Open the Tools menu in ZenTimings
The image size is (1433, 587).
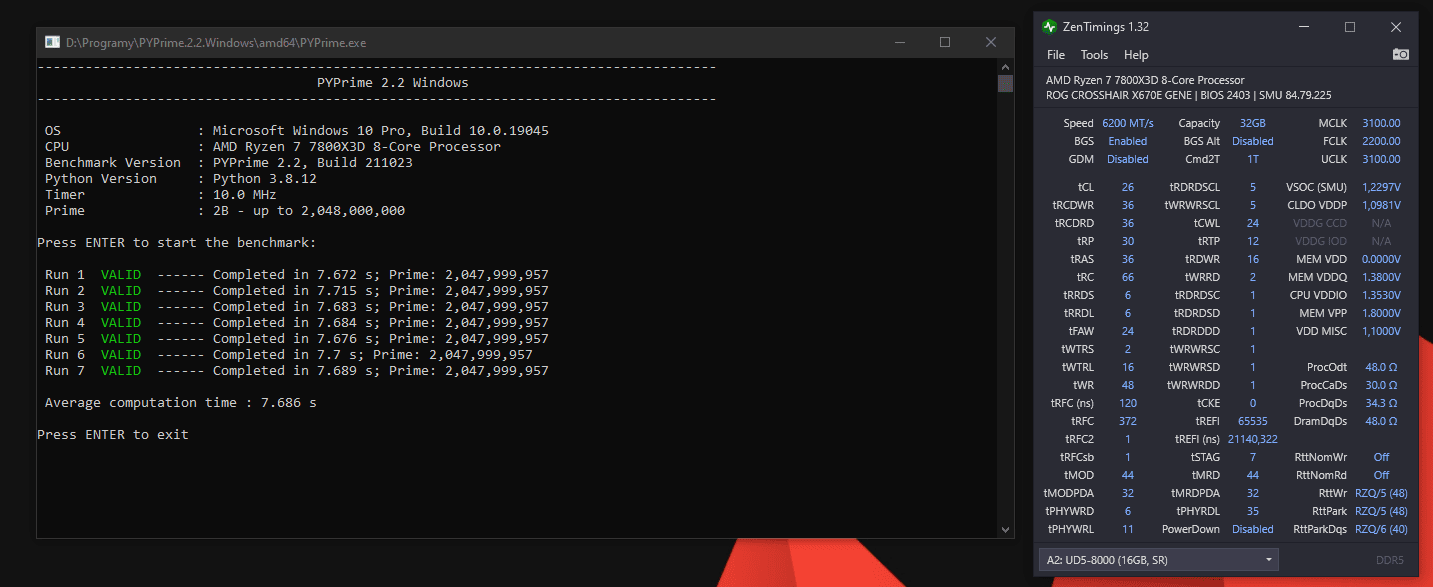pos(1094,55)
